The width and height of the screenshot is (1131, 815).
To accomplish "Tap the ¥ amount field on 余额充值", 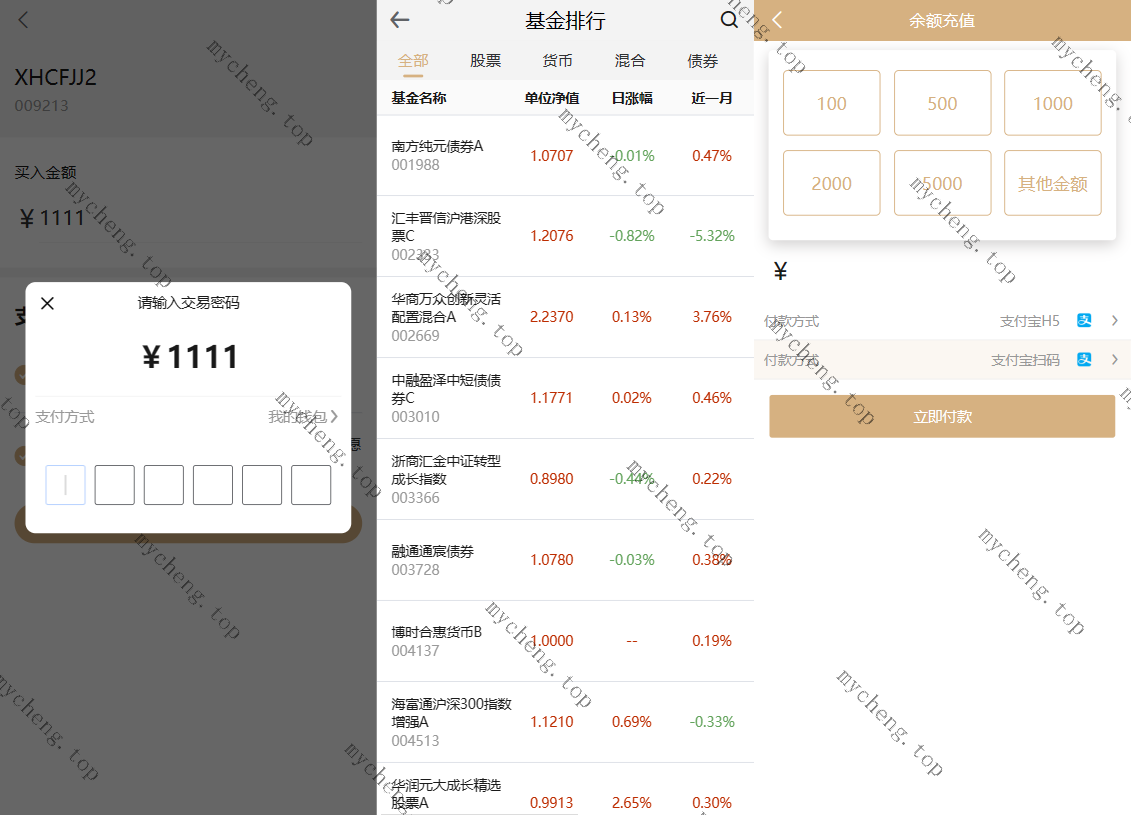I will click(942, 271).
